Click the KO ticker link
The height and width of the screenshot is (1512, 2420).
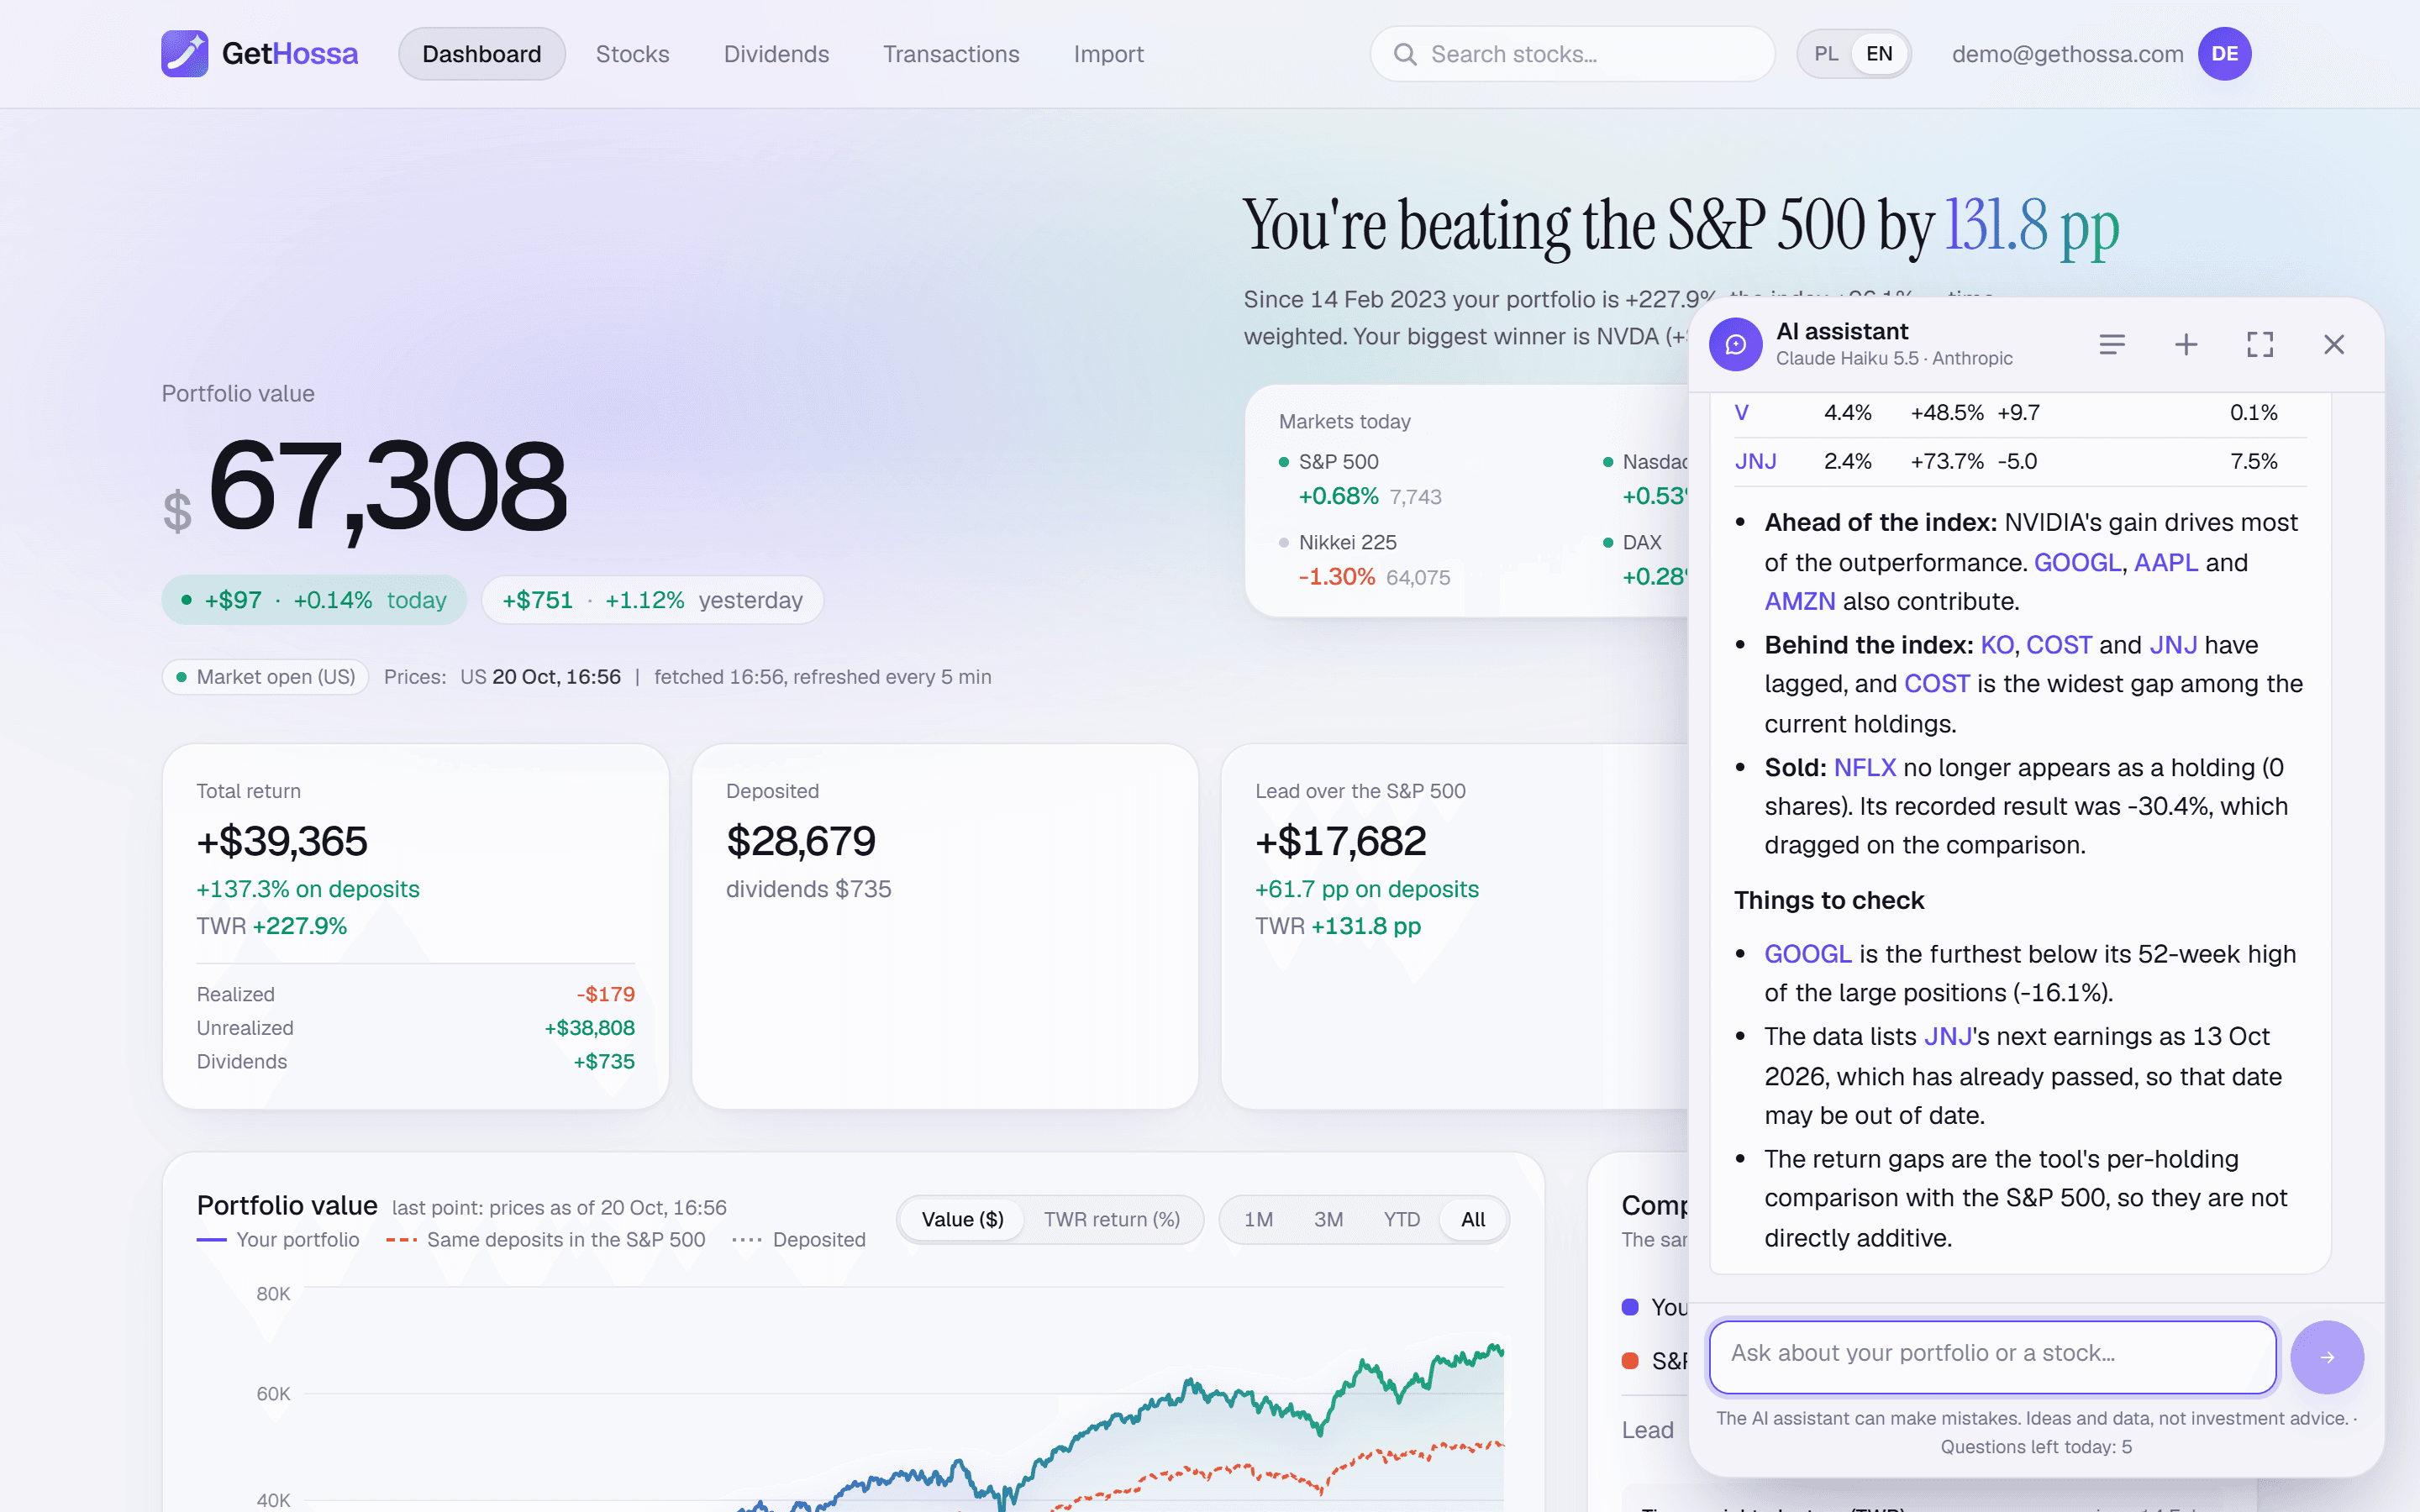[x=1997, y=645]
